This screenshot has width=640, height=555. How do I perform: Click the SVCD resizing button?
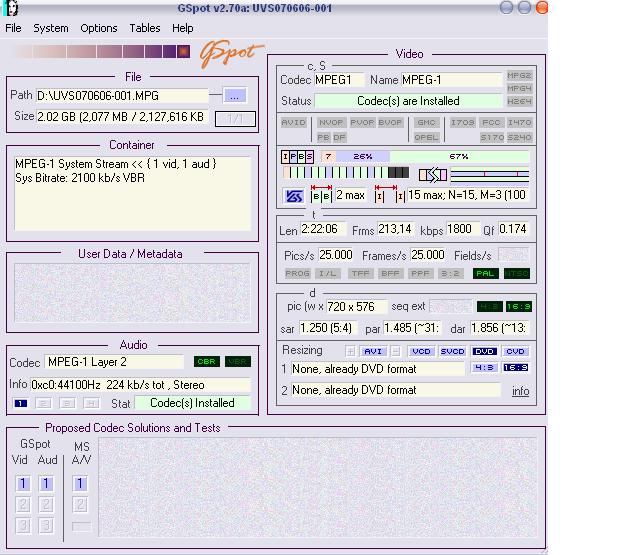(x=453, y=351)
